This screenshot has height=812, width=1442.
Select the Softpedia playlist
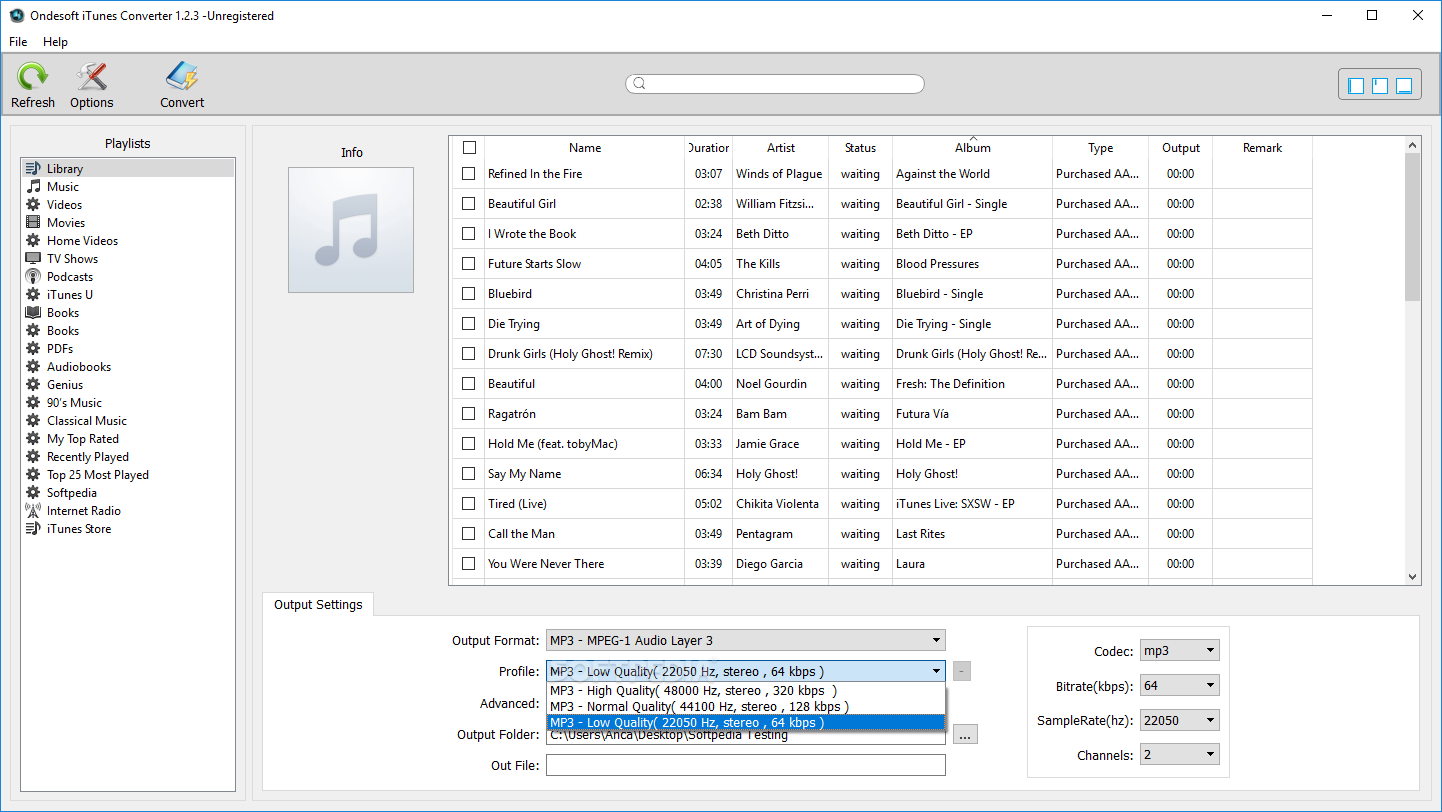coord(128,493)
